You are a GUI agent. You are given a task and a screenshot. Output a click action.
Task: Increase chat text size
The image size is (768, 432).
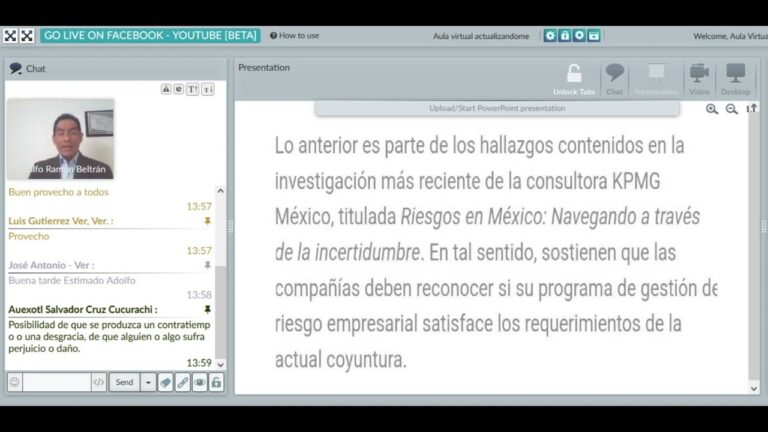pyautogui.click(x=192, y=89)
